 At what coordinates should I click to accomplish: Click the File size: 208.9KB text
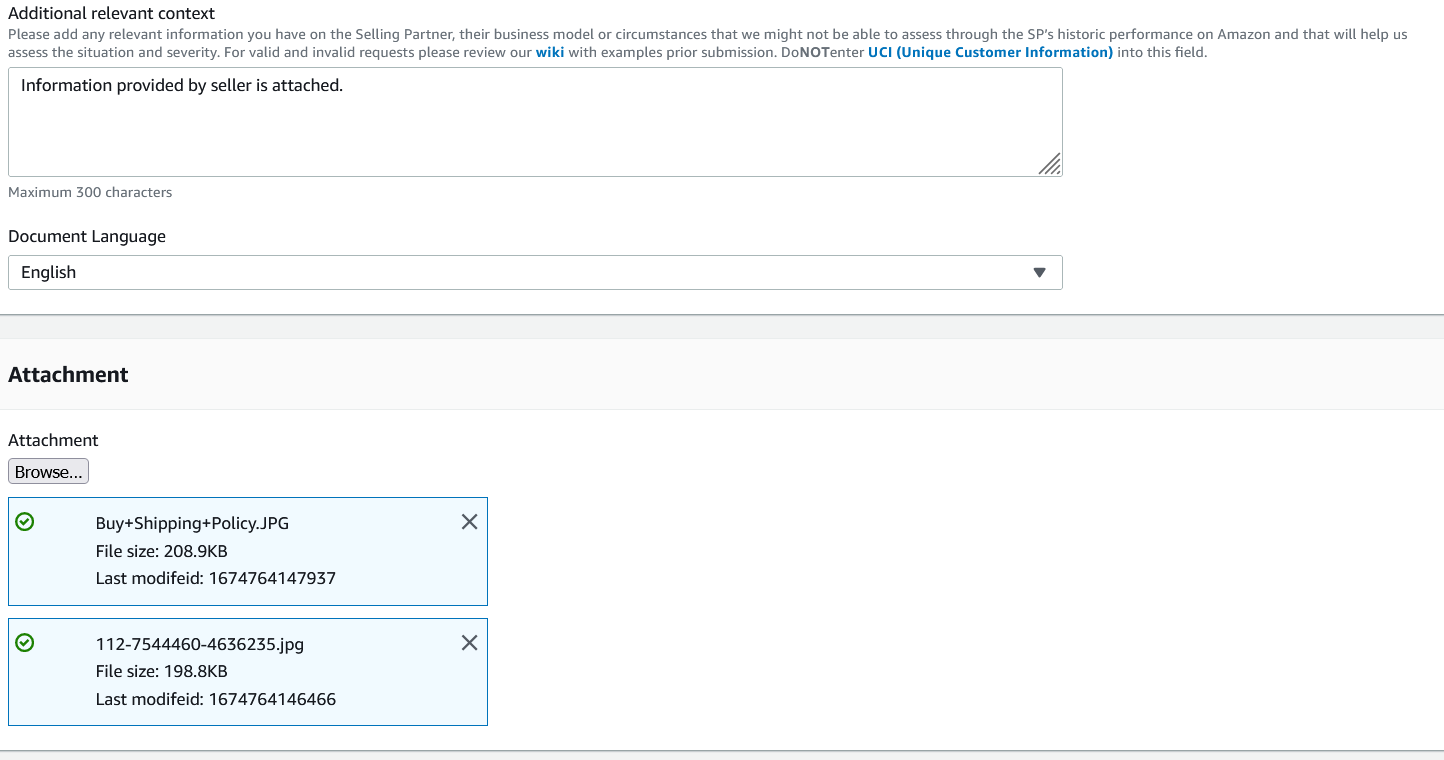tap(161, 551)
